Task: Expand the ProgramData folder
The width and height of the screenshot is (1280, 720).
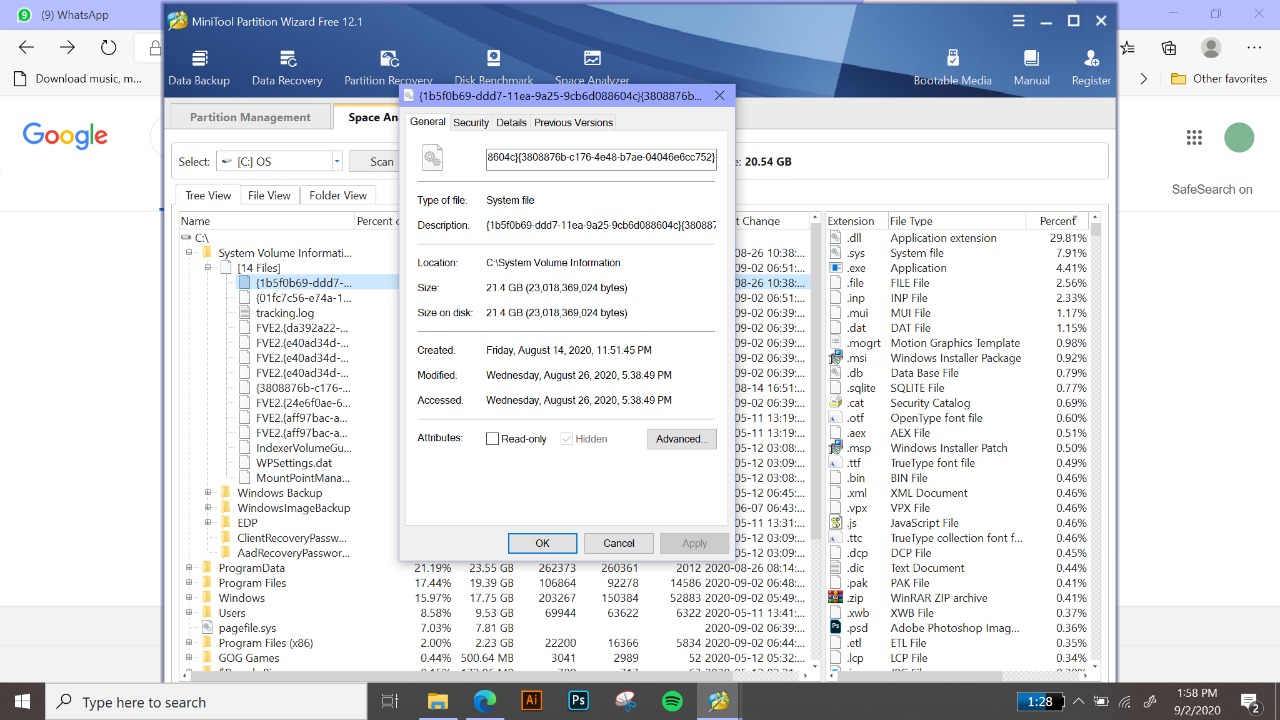Action: point(189,568)
